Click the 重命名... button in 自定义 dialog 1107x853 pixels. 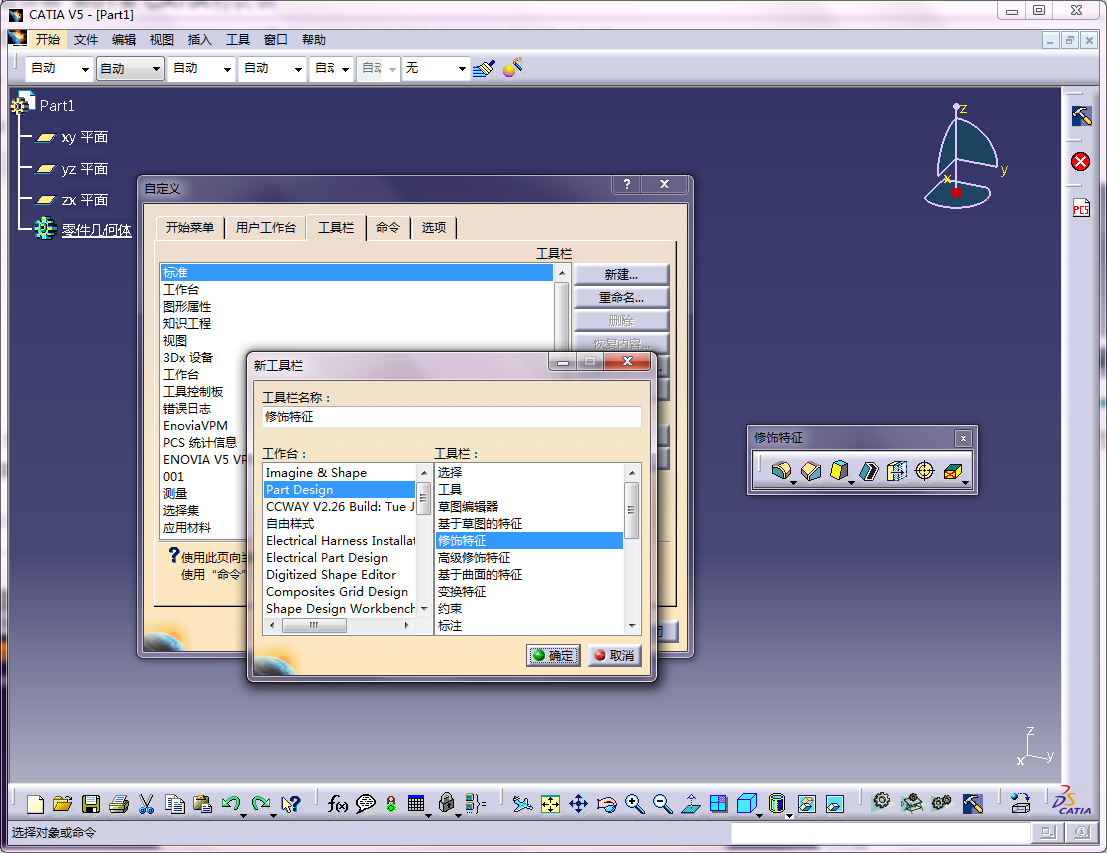pyautogui.click(x=621, y=297)
